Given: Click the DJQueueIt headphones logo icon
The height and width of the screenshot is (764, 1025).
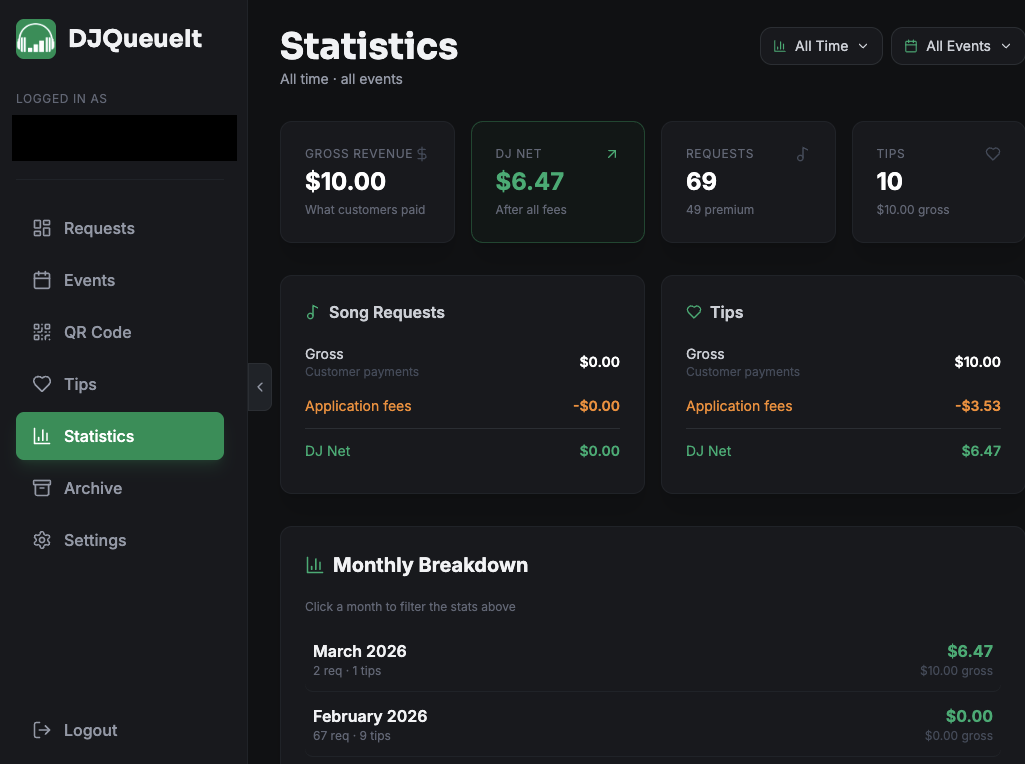Looking at the screenshot, I should point(36,39).
